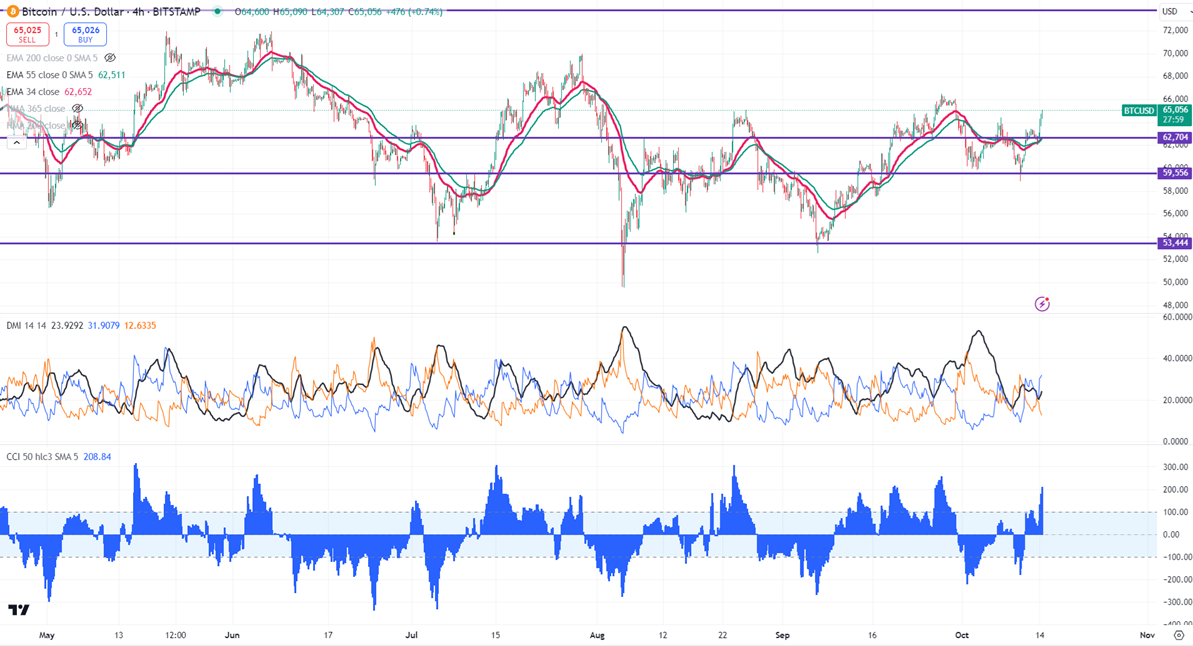Select the DMI 14 14 indicator legend
Image resolution: width=1193 pixels, height=646 pixels.
pyautogui.click(x=26, y=326)
